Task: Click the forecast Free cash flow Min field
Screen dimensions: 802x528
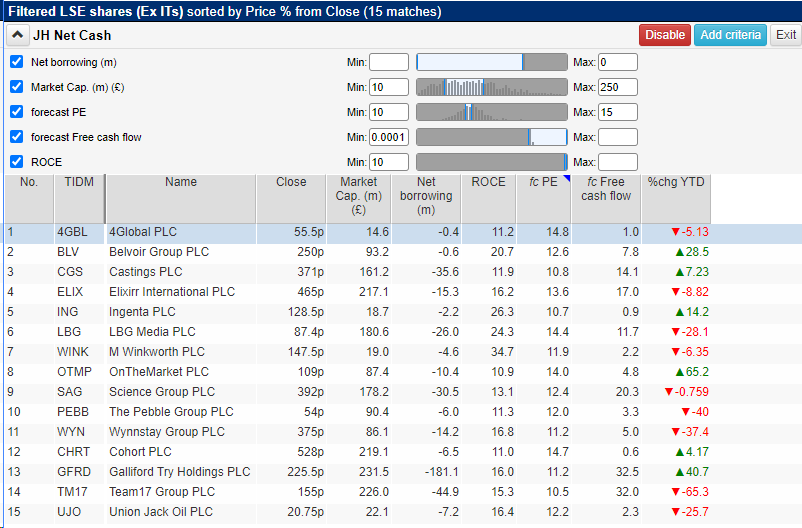Action: click(x=389, y=137)
